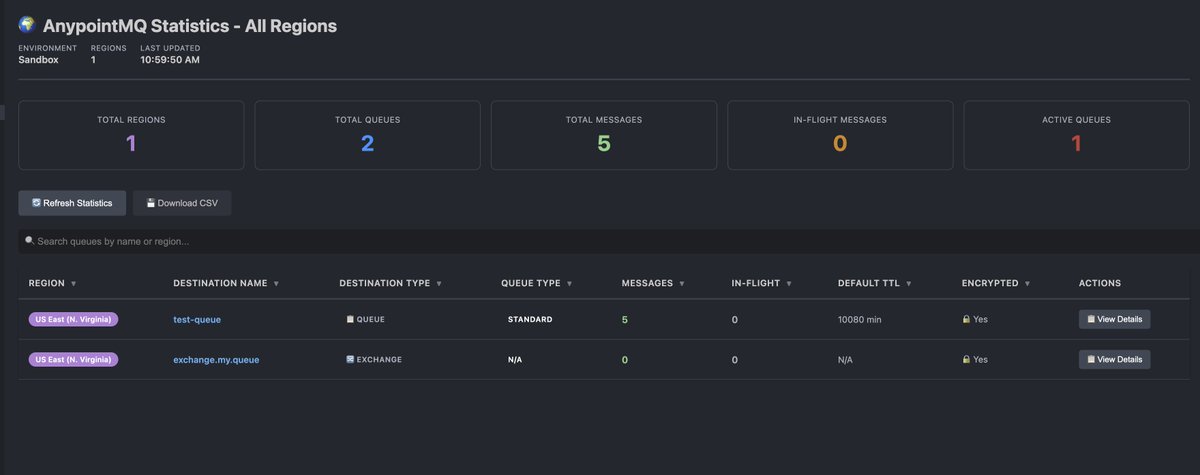Click the region badge in exchange.my.queue row
The height and width of the screenshot is (475, 1200).
coord(74,359)
